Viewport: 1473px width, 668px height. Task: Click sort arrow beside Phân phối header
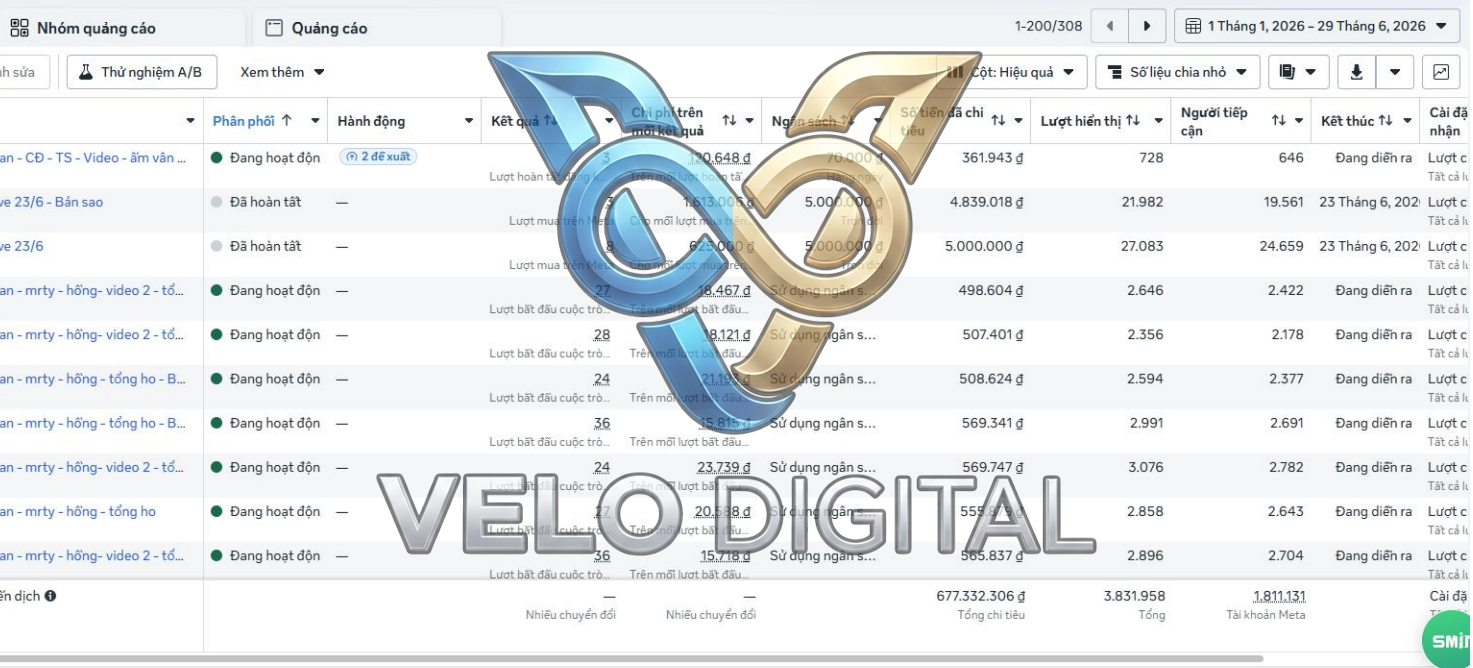click(x=287, y=121)
